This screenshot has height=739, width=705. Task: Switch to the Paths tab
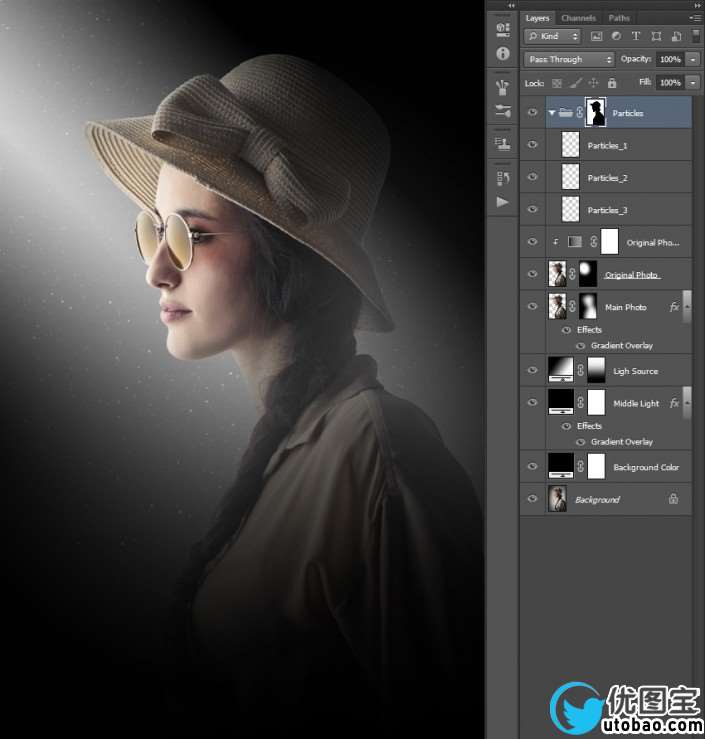point(619,18)
